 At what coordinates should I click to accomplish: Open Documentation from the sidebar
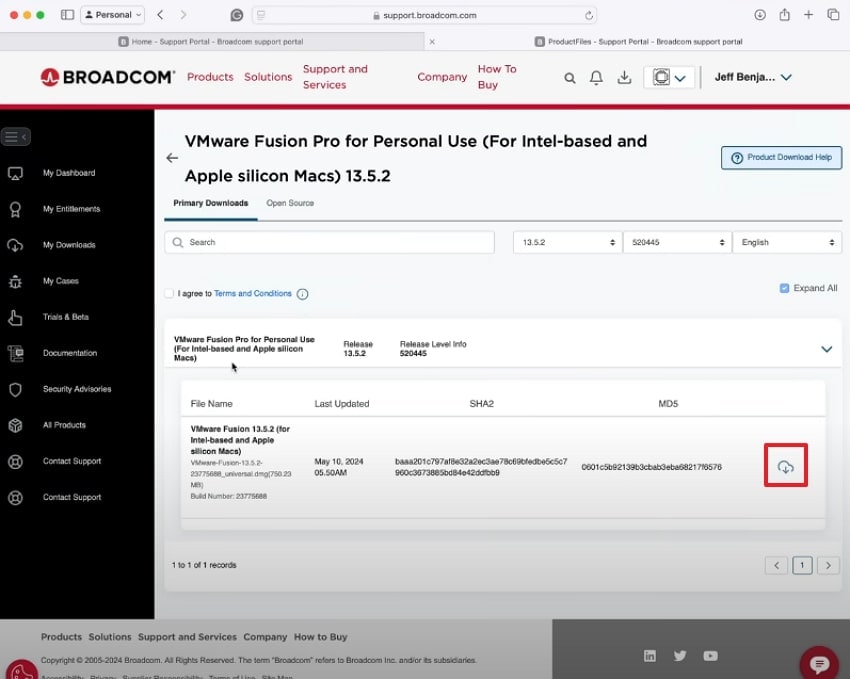pos(70,353)
